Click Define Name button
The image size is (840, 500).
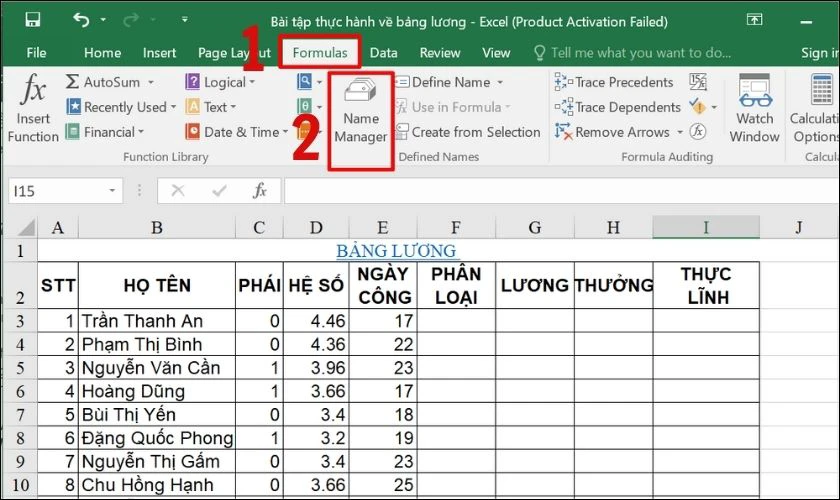pyautogui.click(x=443, y=82)
